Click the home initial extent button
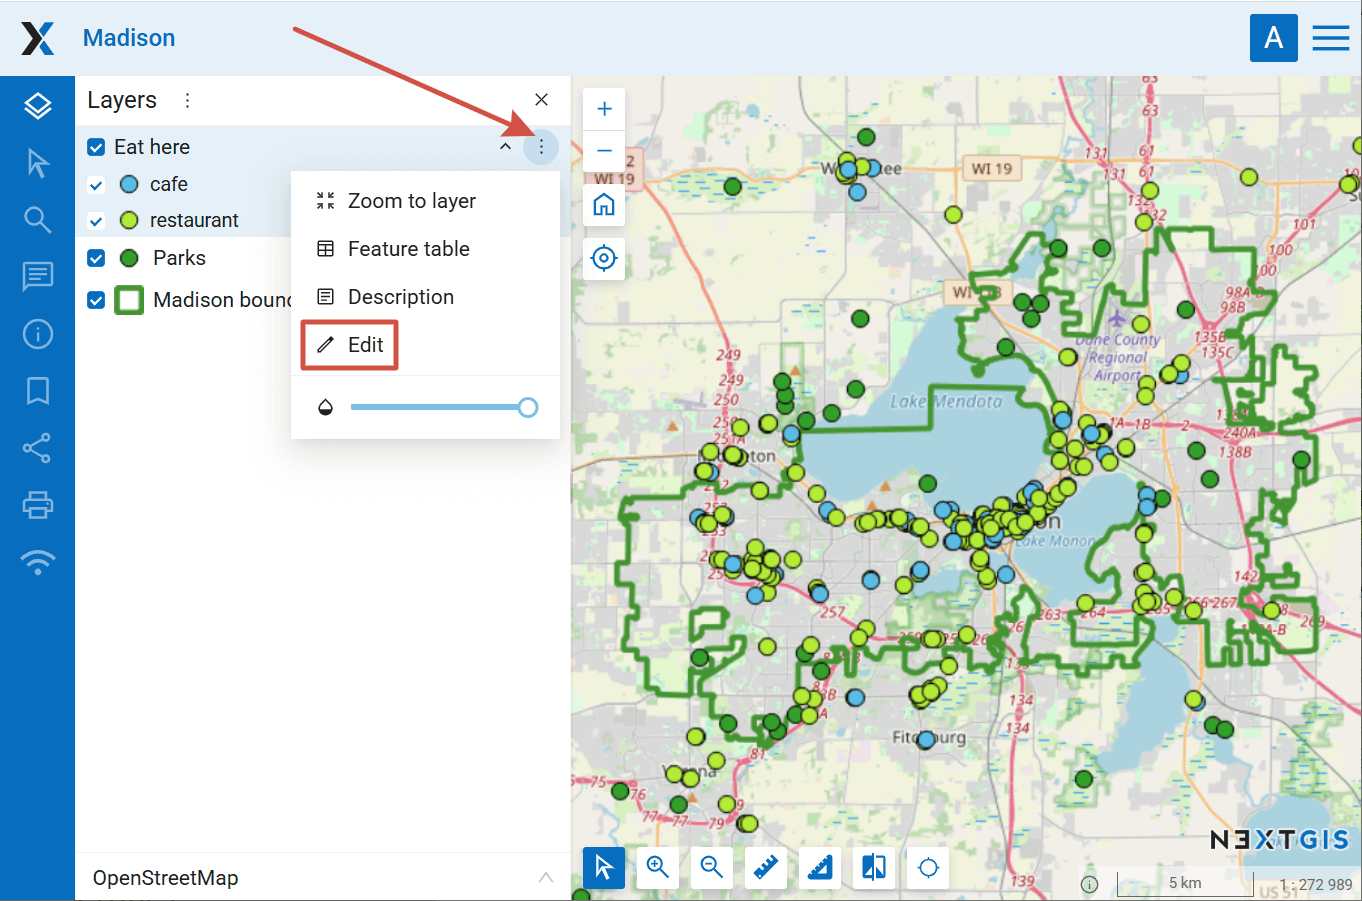Screen dimensions: 1362x901 point(604,205)
